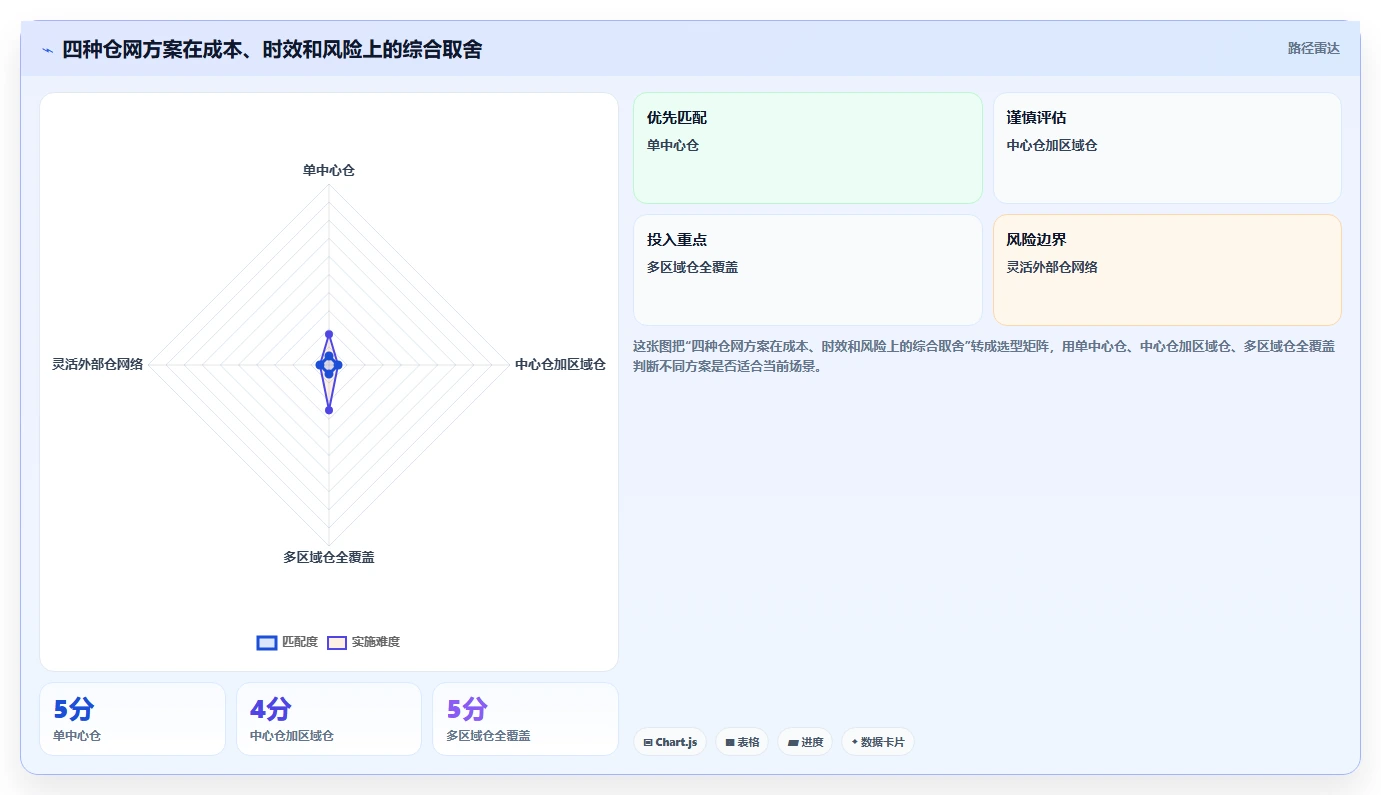Open the 谨慎评估 card
This screenshot has width=1381, height=795.
[1167, 148]
